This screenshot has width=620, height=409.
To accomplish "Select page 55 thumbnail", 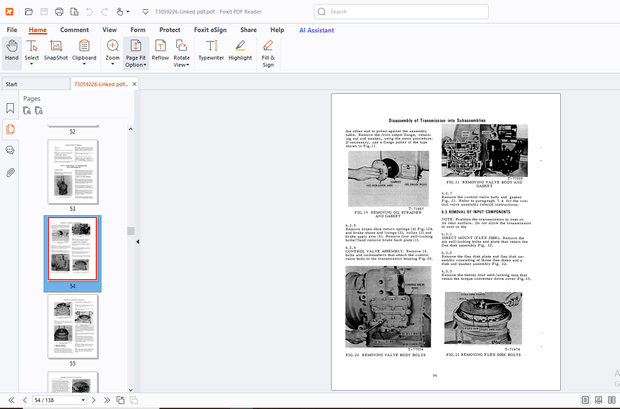I will (73, 326).
